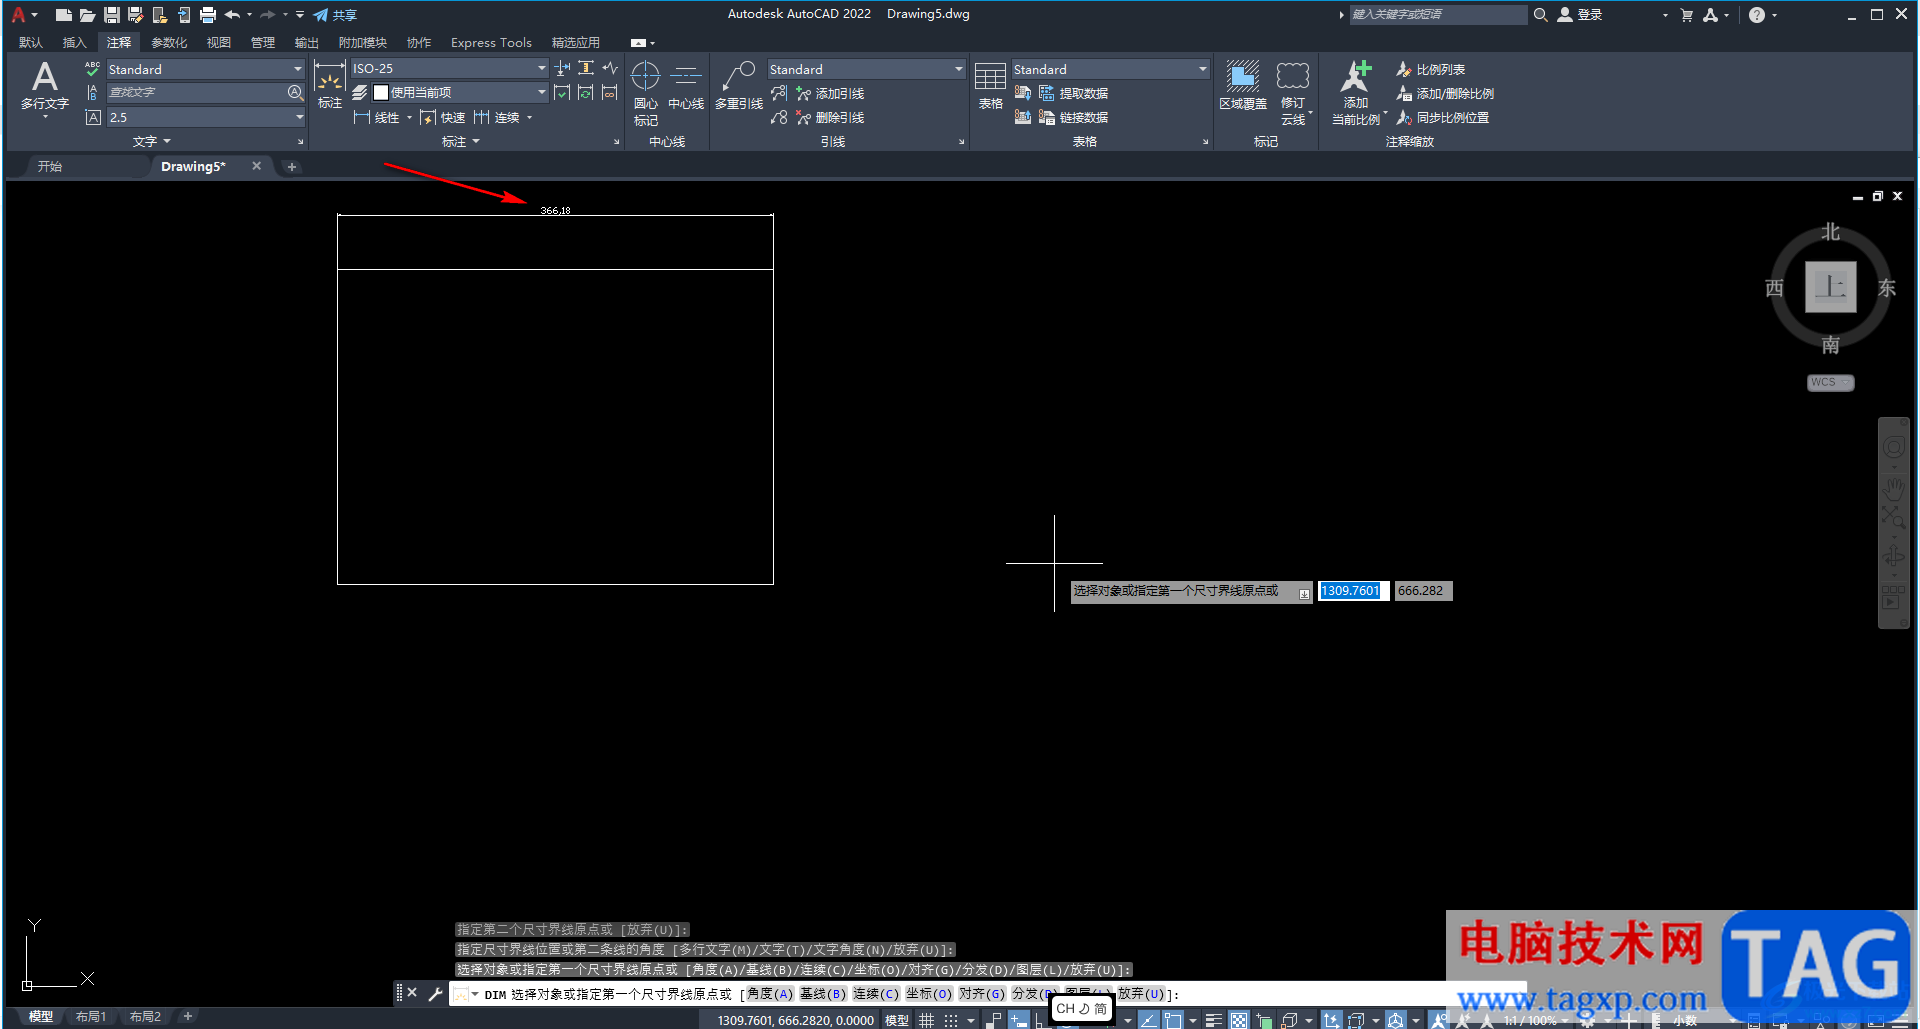
Task: Print the drawing with Plot icon
Action: (x=208, y=15)
